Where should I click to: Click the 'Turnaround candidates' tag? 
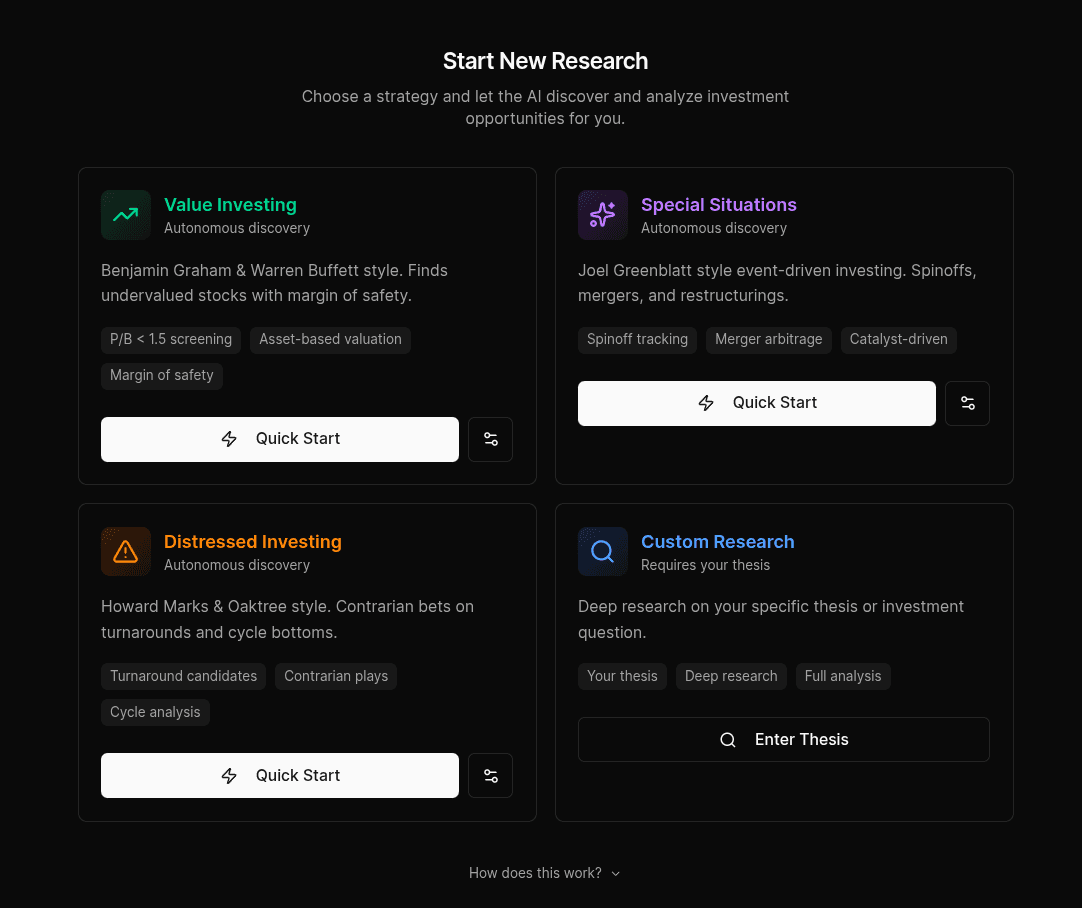point(183,677)
